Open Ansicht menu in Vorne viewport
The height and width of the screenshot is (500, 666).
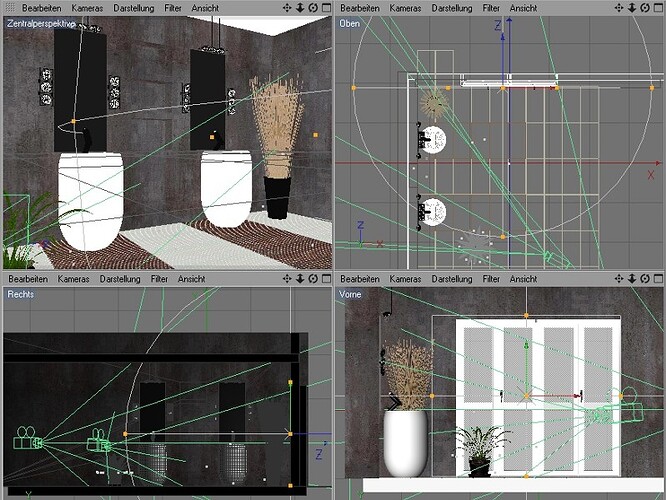click(x=523, y=279)
